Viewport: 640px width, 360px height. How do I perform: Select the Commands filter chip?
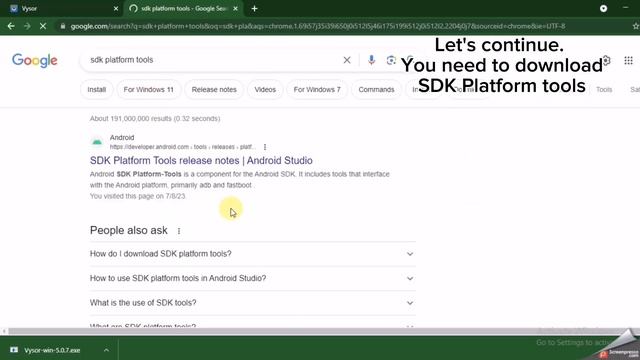(376, 89)
